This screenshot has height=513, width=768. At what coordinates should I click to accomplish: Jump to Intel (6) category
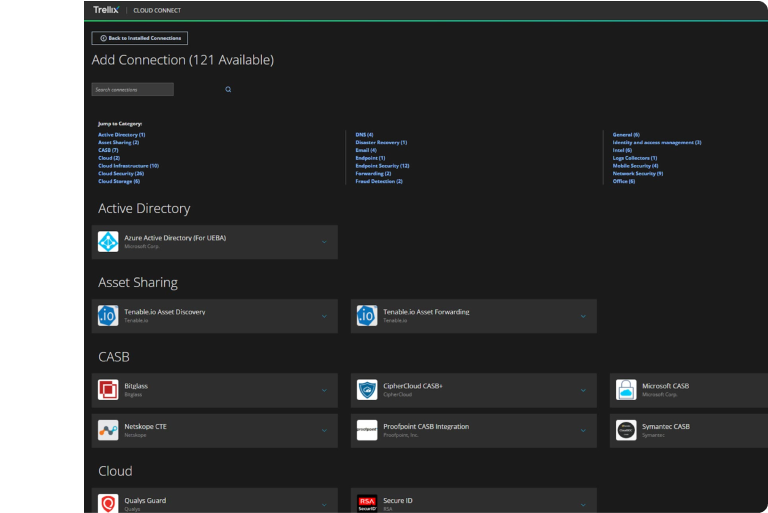622,150
